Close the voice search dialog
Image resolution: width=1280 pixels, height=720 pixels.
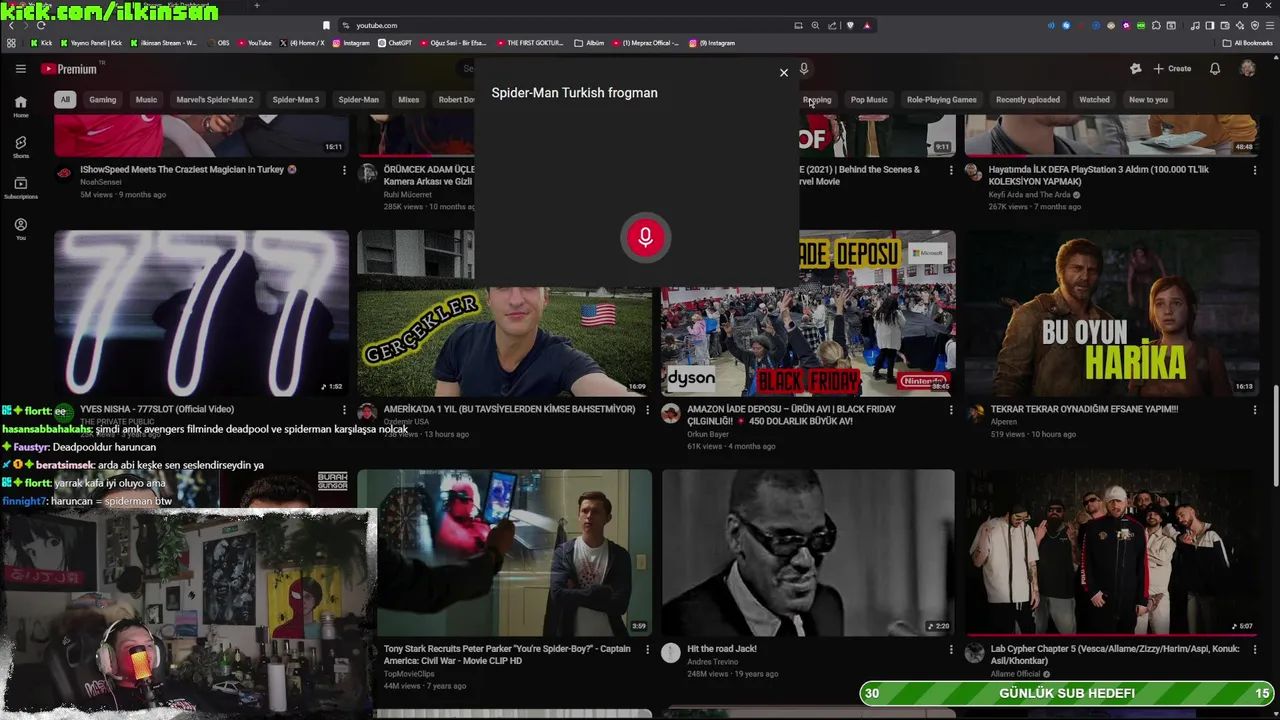tap(784, 72)
